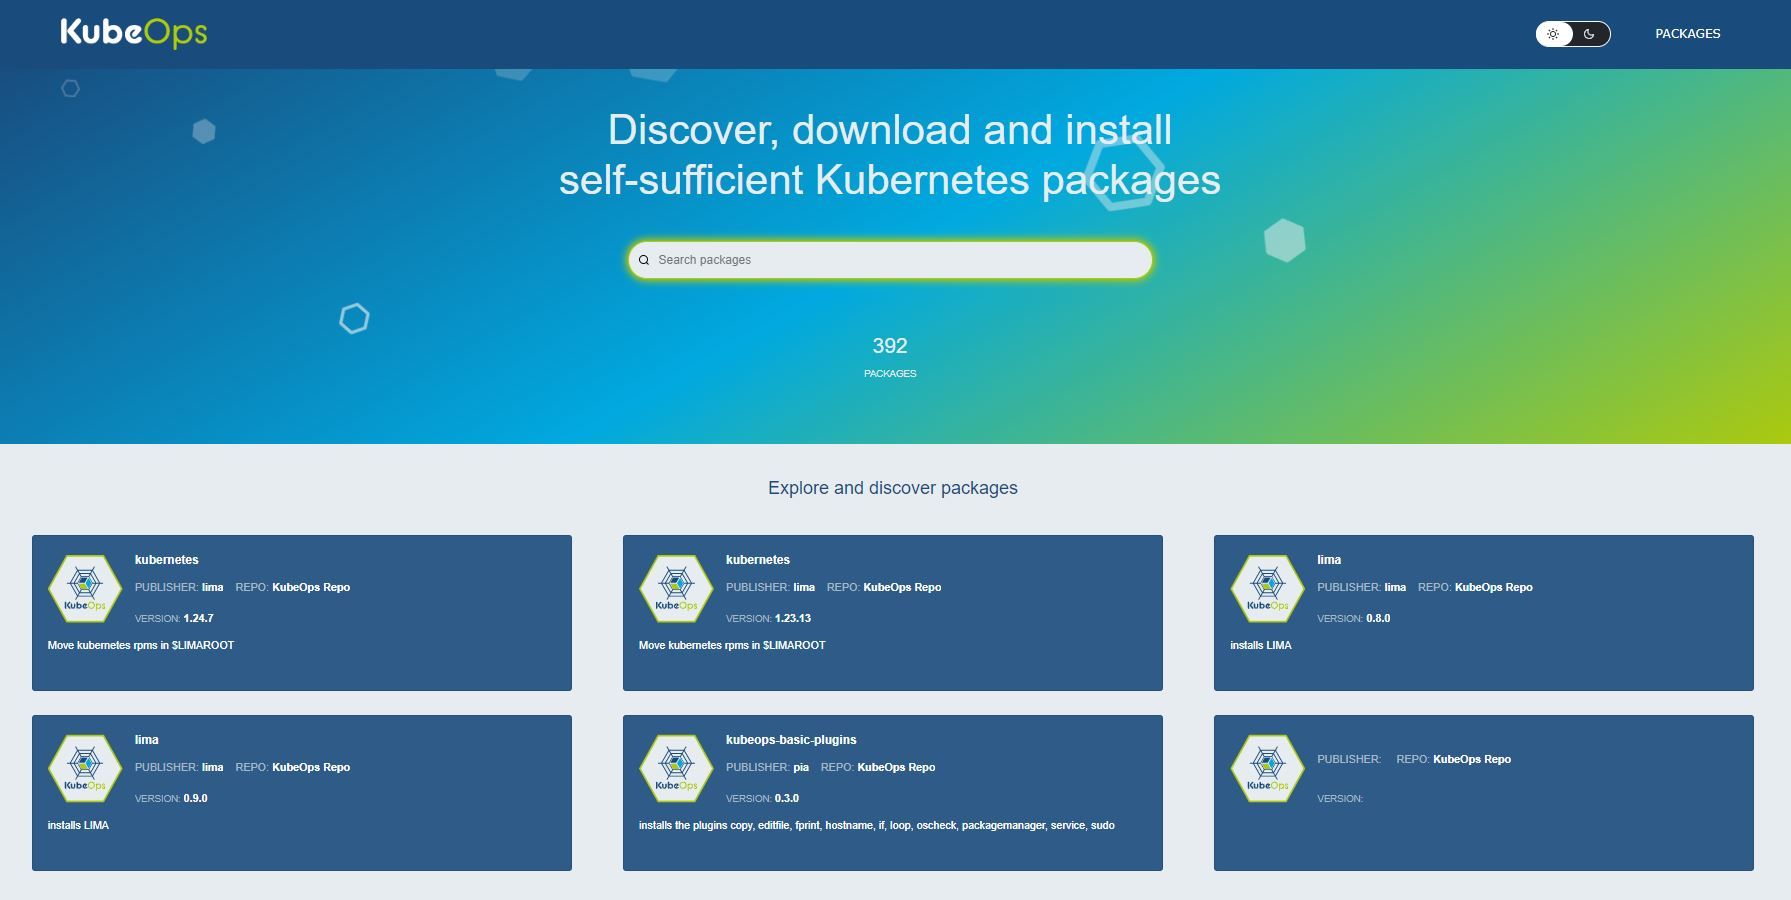Click version text 1.23.13
This screenshot has width=1791, height=900.
(793, 618)
